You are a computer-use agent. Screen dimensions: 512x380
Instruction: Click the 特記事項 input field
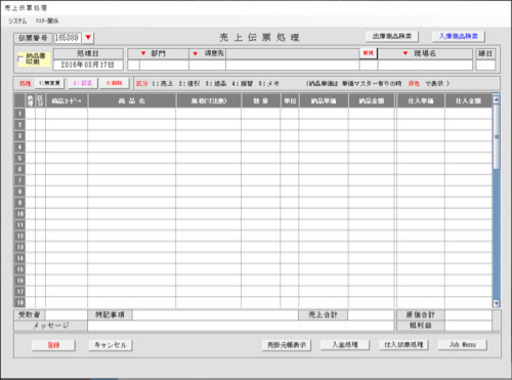pyautogui.click(x=215, y=315)
